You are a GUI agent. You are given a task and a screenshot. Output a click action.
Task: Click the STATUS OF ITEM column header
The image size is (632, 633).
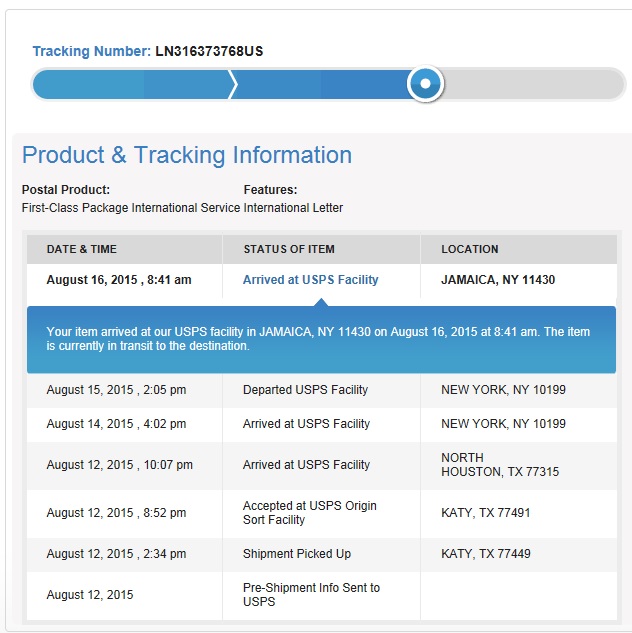click(289, 249)
